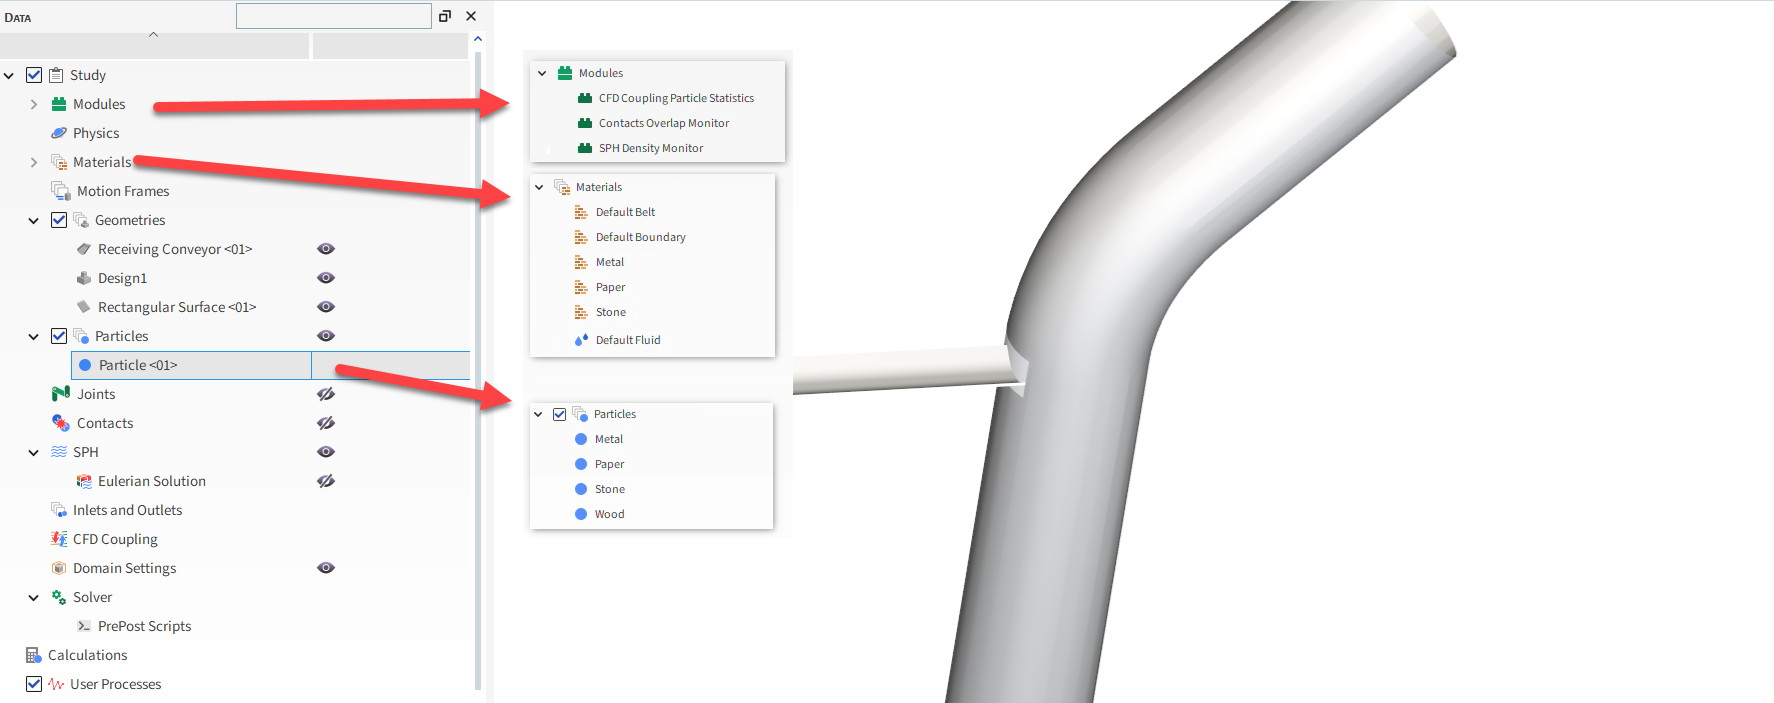This screenshot has width=1774, height=703.
Task: Hide Rectangular Surface <01> with eye icon
Action: pos(326,307)
